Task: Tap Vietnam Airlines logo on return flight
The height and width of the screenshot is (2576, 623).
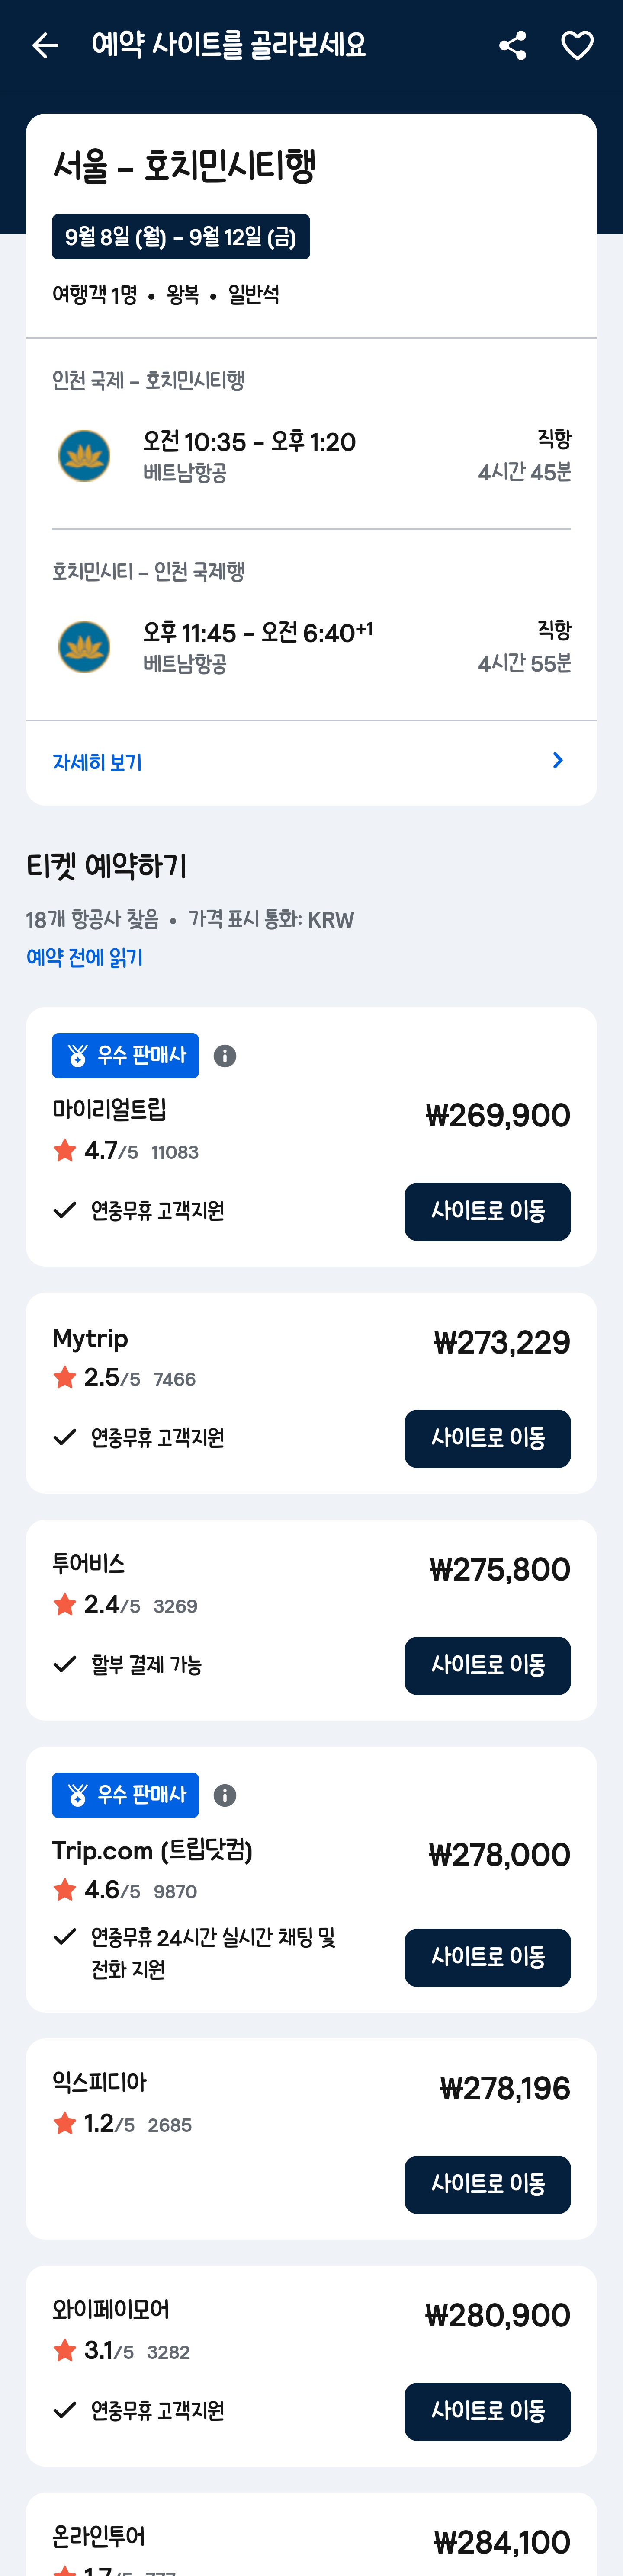Action: [x=84, y=647]
